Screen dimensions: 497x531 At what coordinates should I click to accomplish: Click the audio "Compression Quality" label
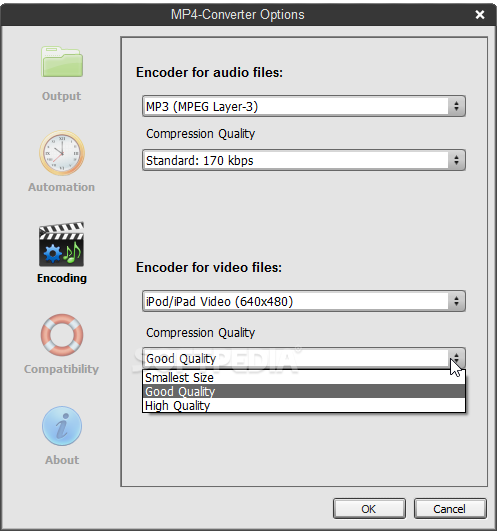[200, 134]
